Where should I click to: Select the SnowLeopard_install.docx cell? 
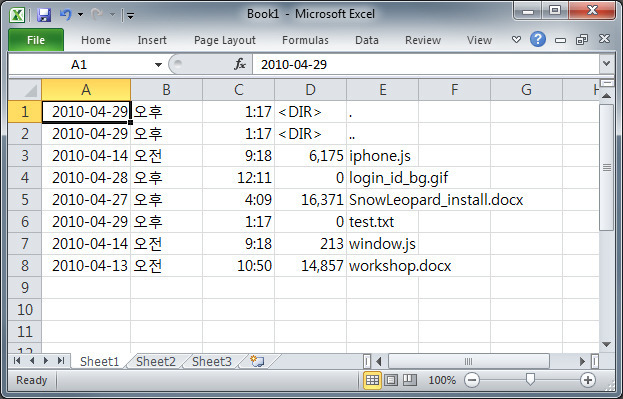(382, 200)
